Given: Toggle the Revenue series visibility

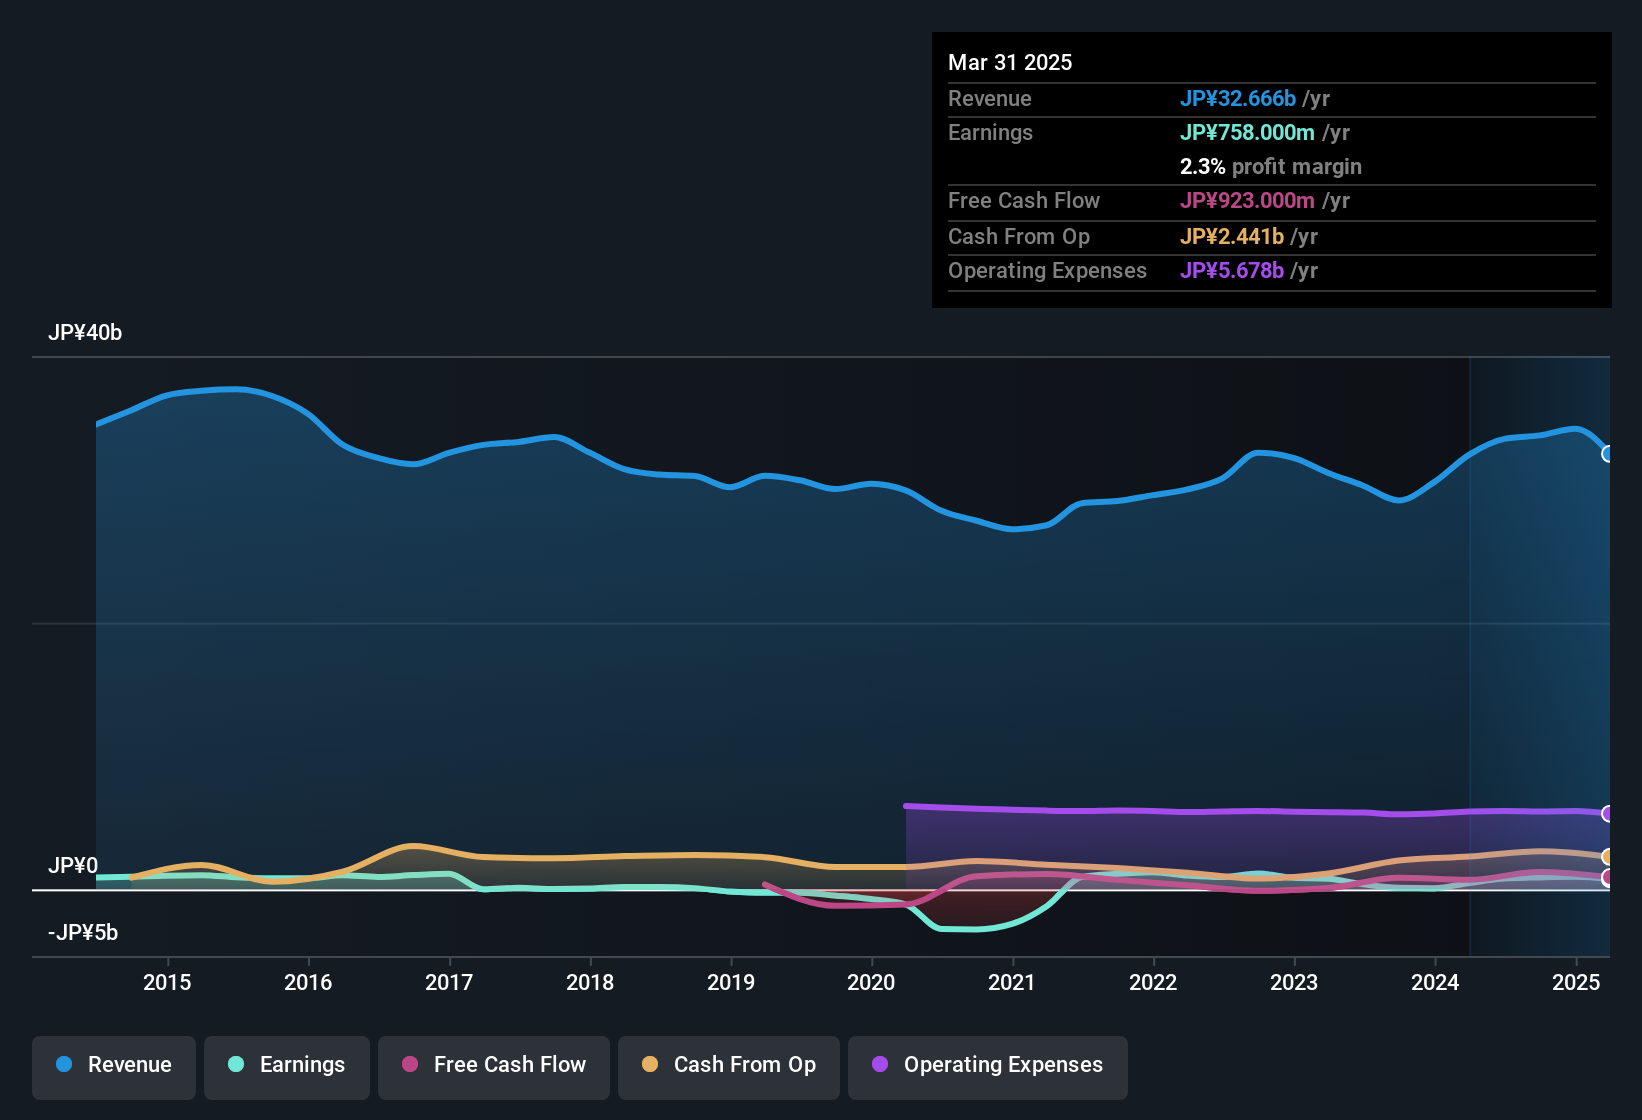Looking at the screenshot, I should click(x=113, y=1065).
